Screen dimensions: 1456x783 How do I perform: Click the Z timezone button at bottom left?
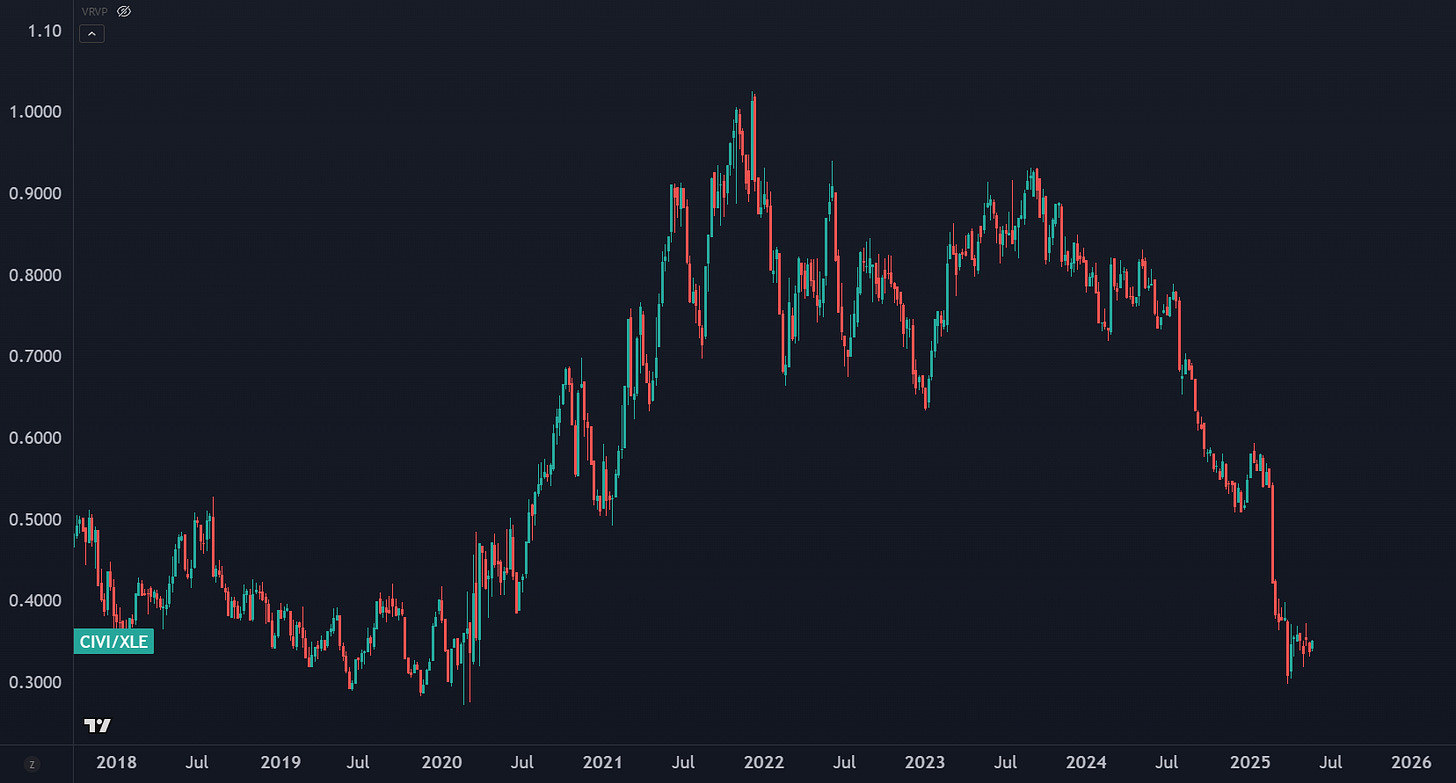pyautogui.click(x=32, y=764)
